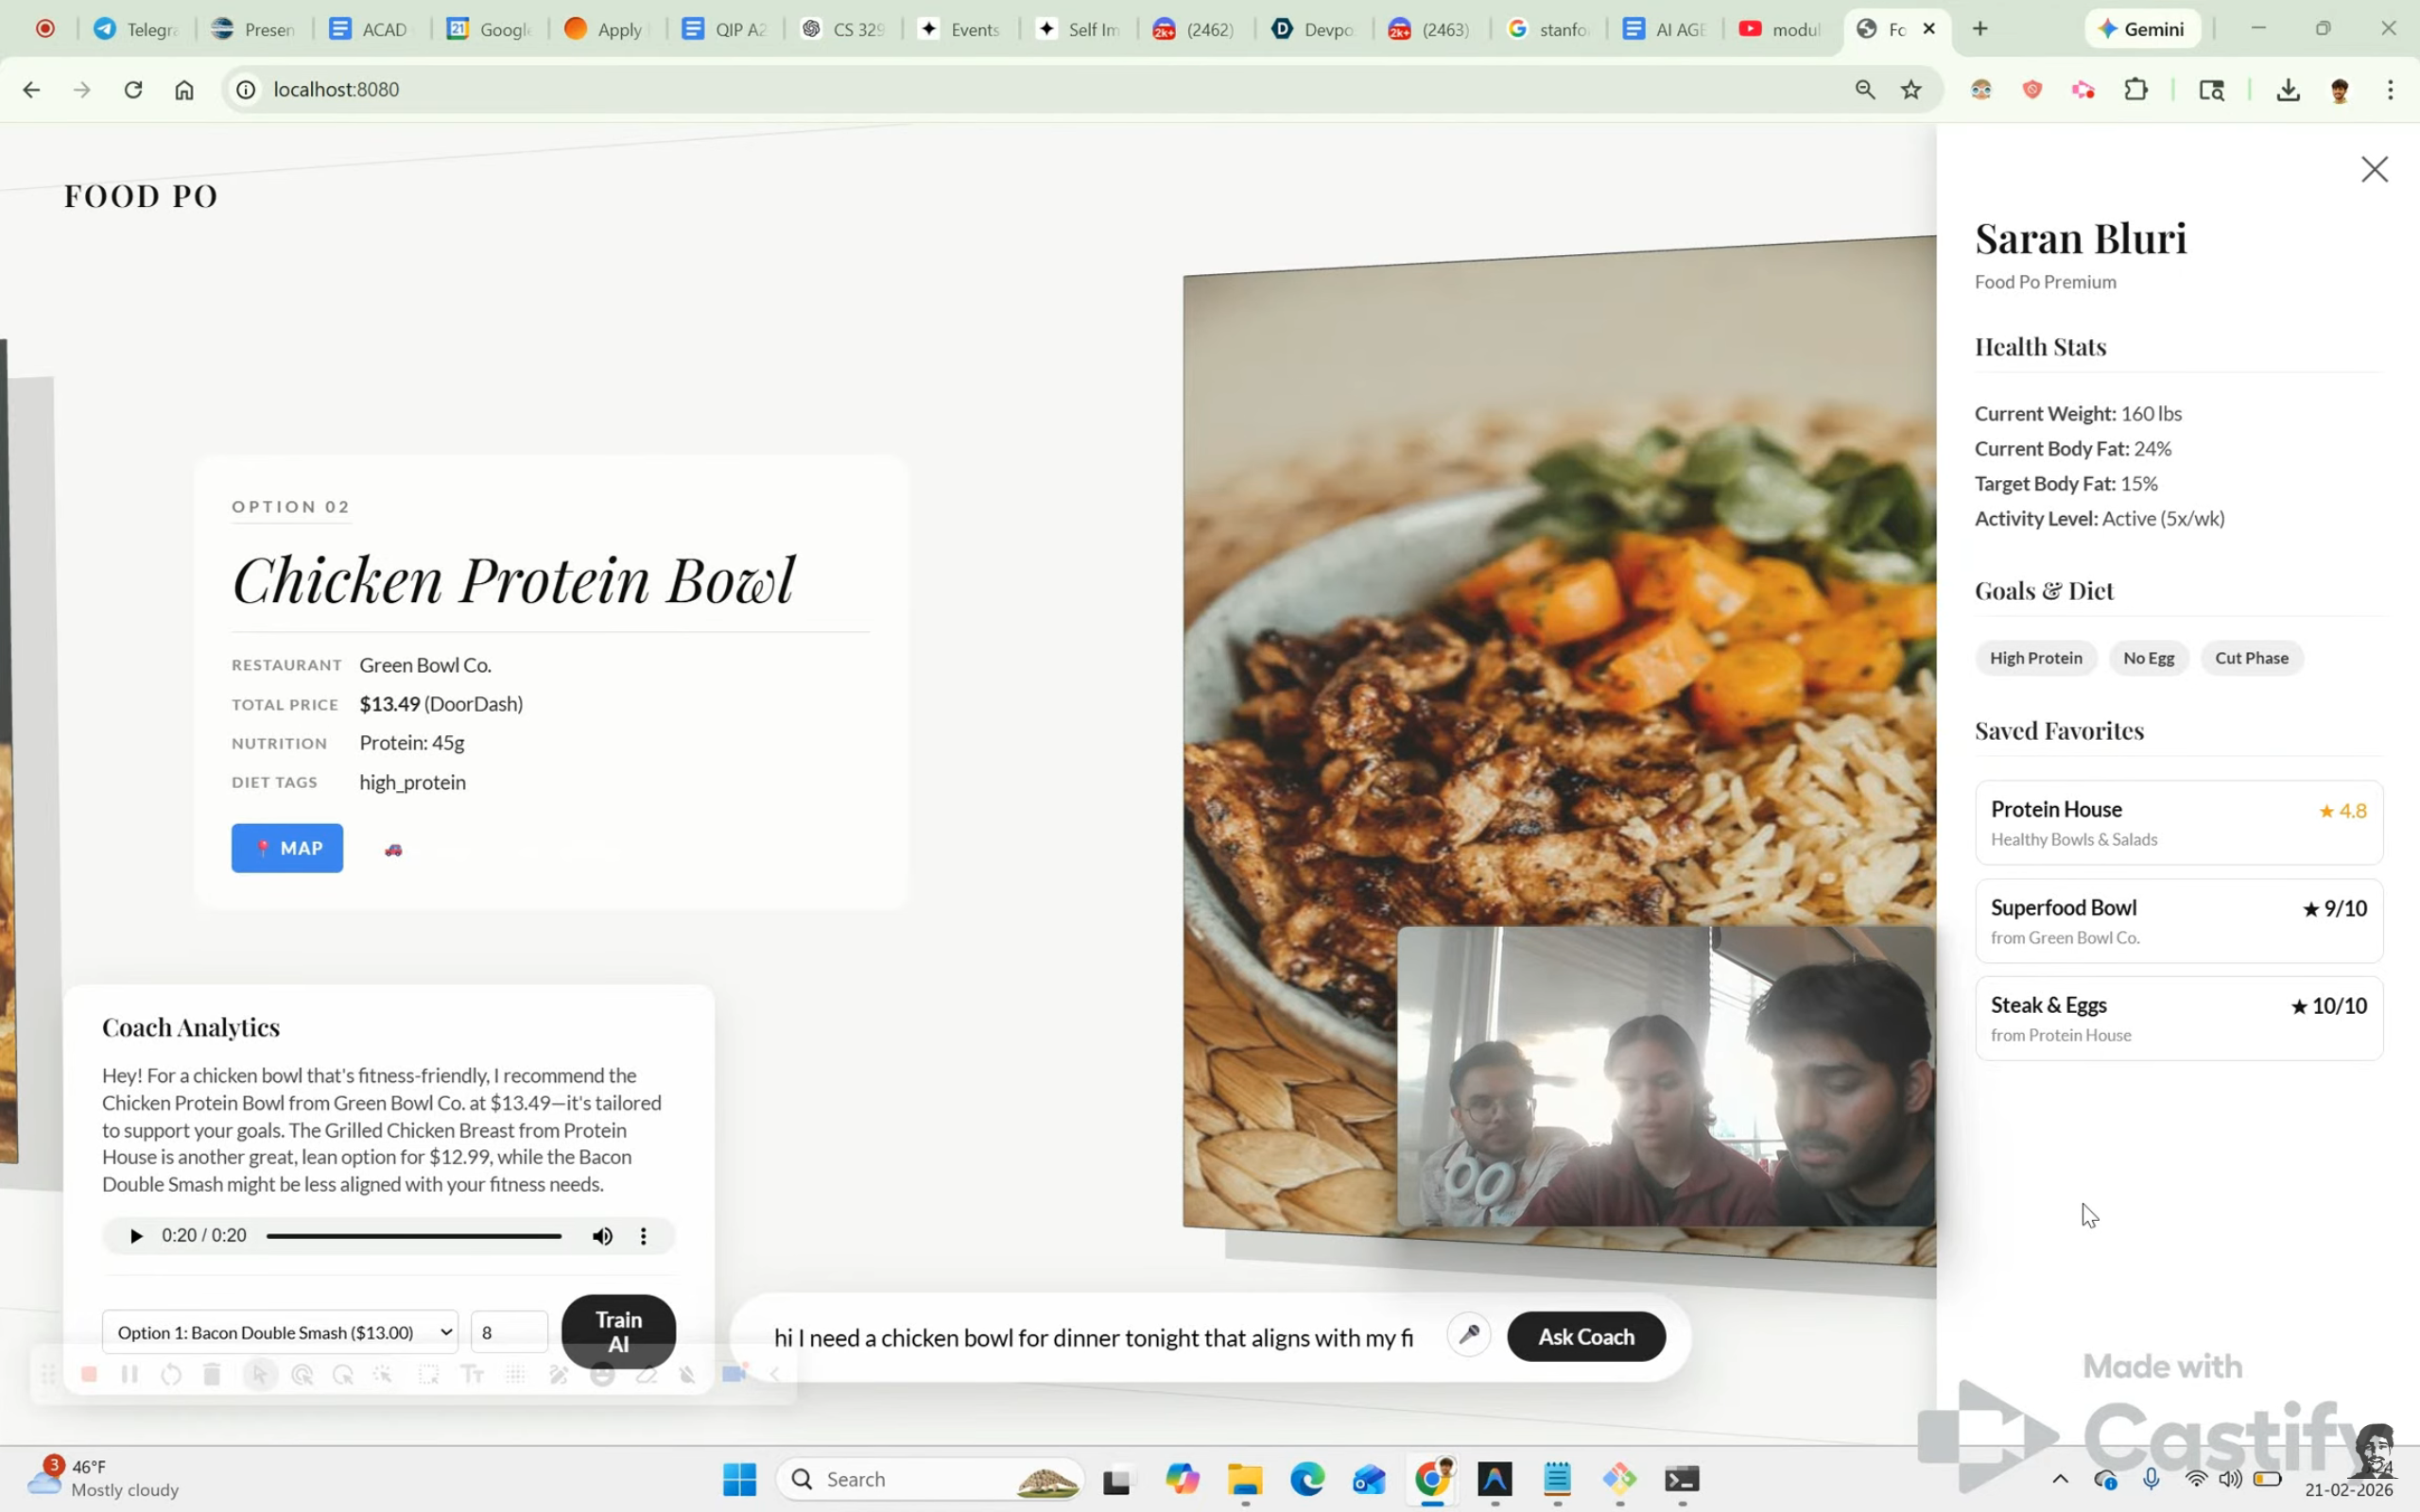Open the weather widget showing 46°F
The width and height of the screenshot is (2420, 1512).
tap(104, 1478)
